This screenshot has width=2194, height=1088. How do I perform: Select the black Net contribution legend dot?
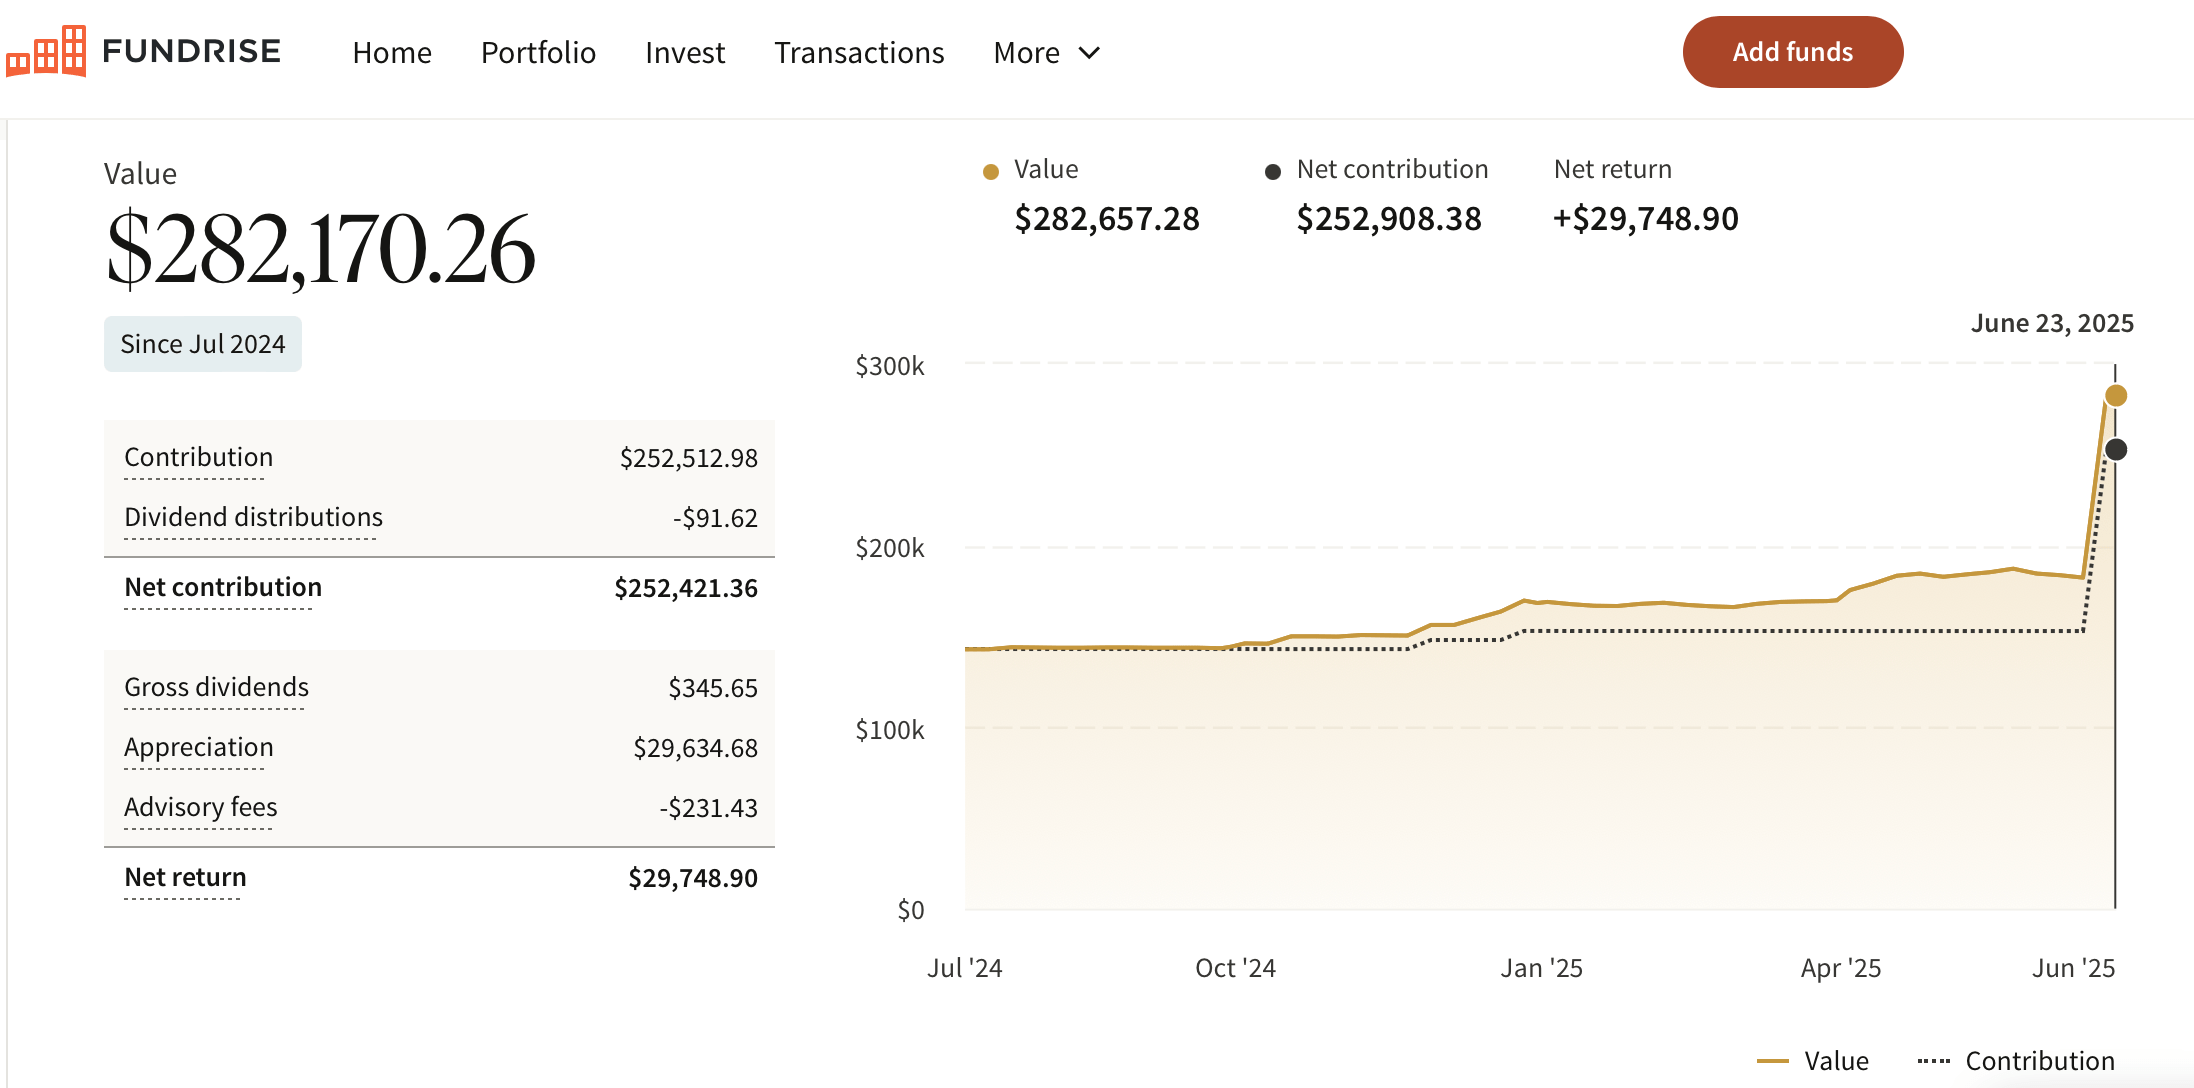click(1272, 171)
